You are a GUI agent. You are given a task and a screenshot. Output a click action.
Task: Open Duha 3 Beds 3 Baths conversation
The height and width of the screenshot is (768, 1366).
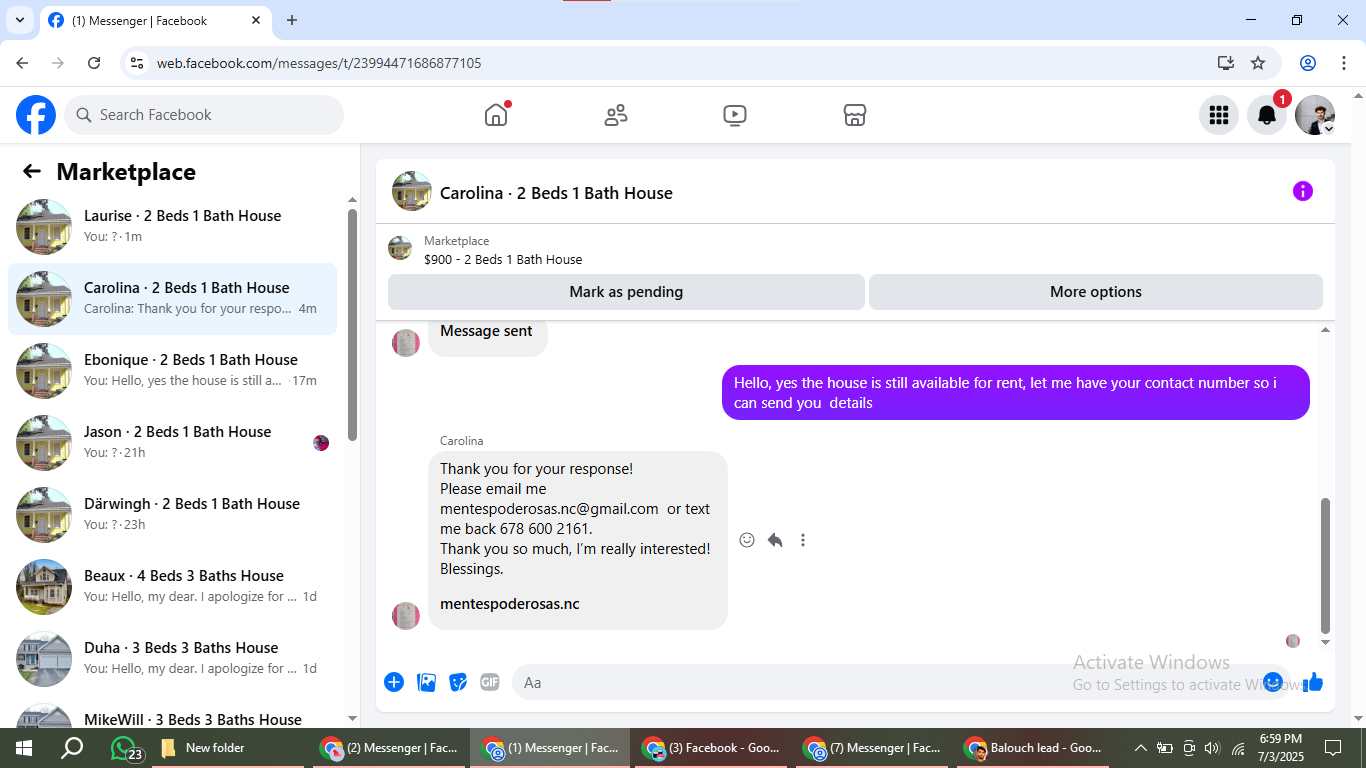pyautogui.click(x=172, y=659)
